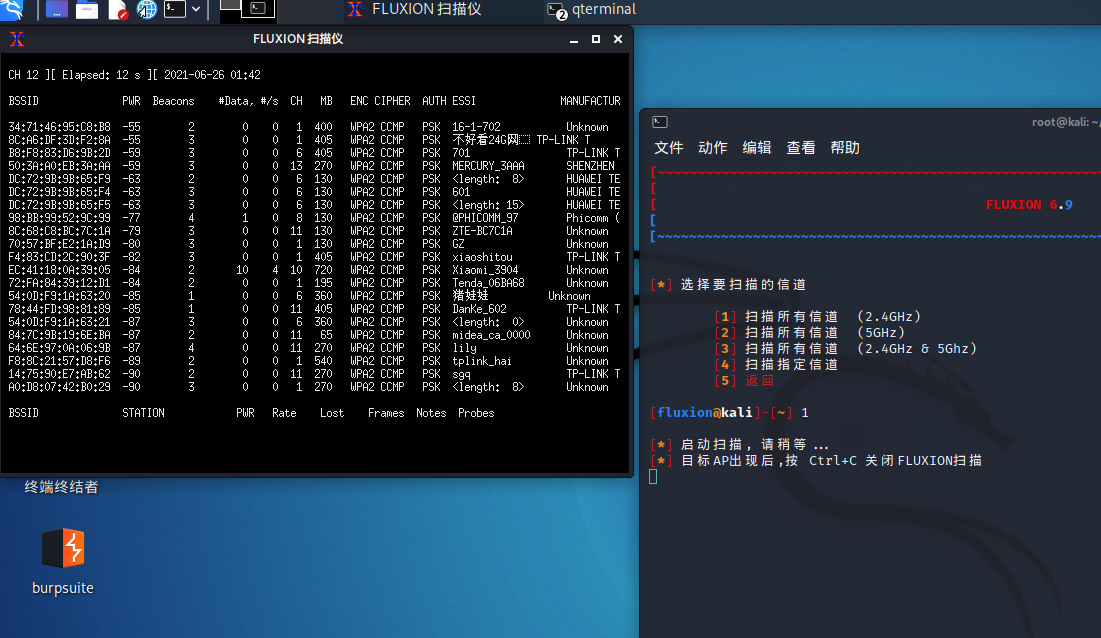Click BSSID A0:D8:07:42:B0:29
The image size is (1101, 638).
point(60,387)
